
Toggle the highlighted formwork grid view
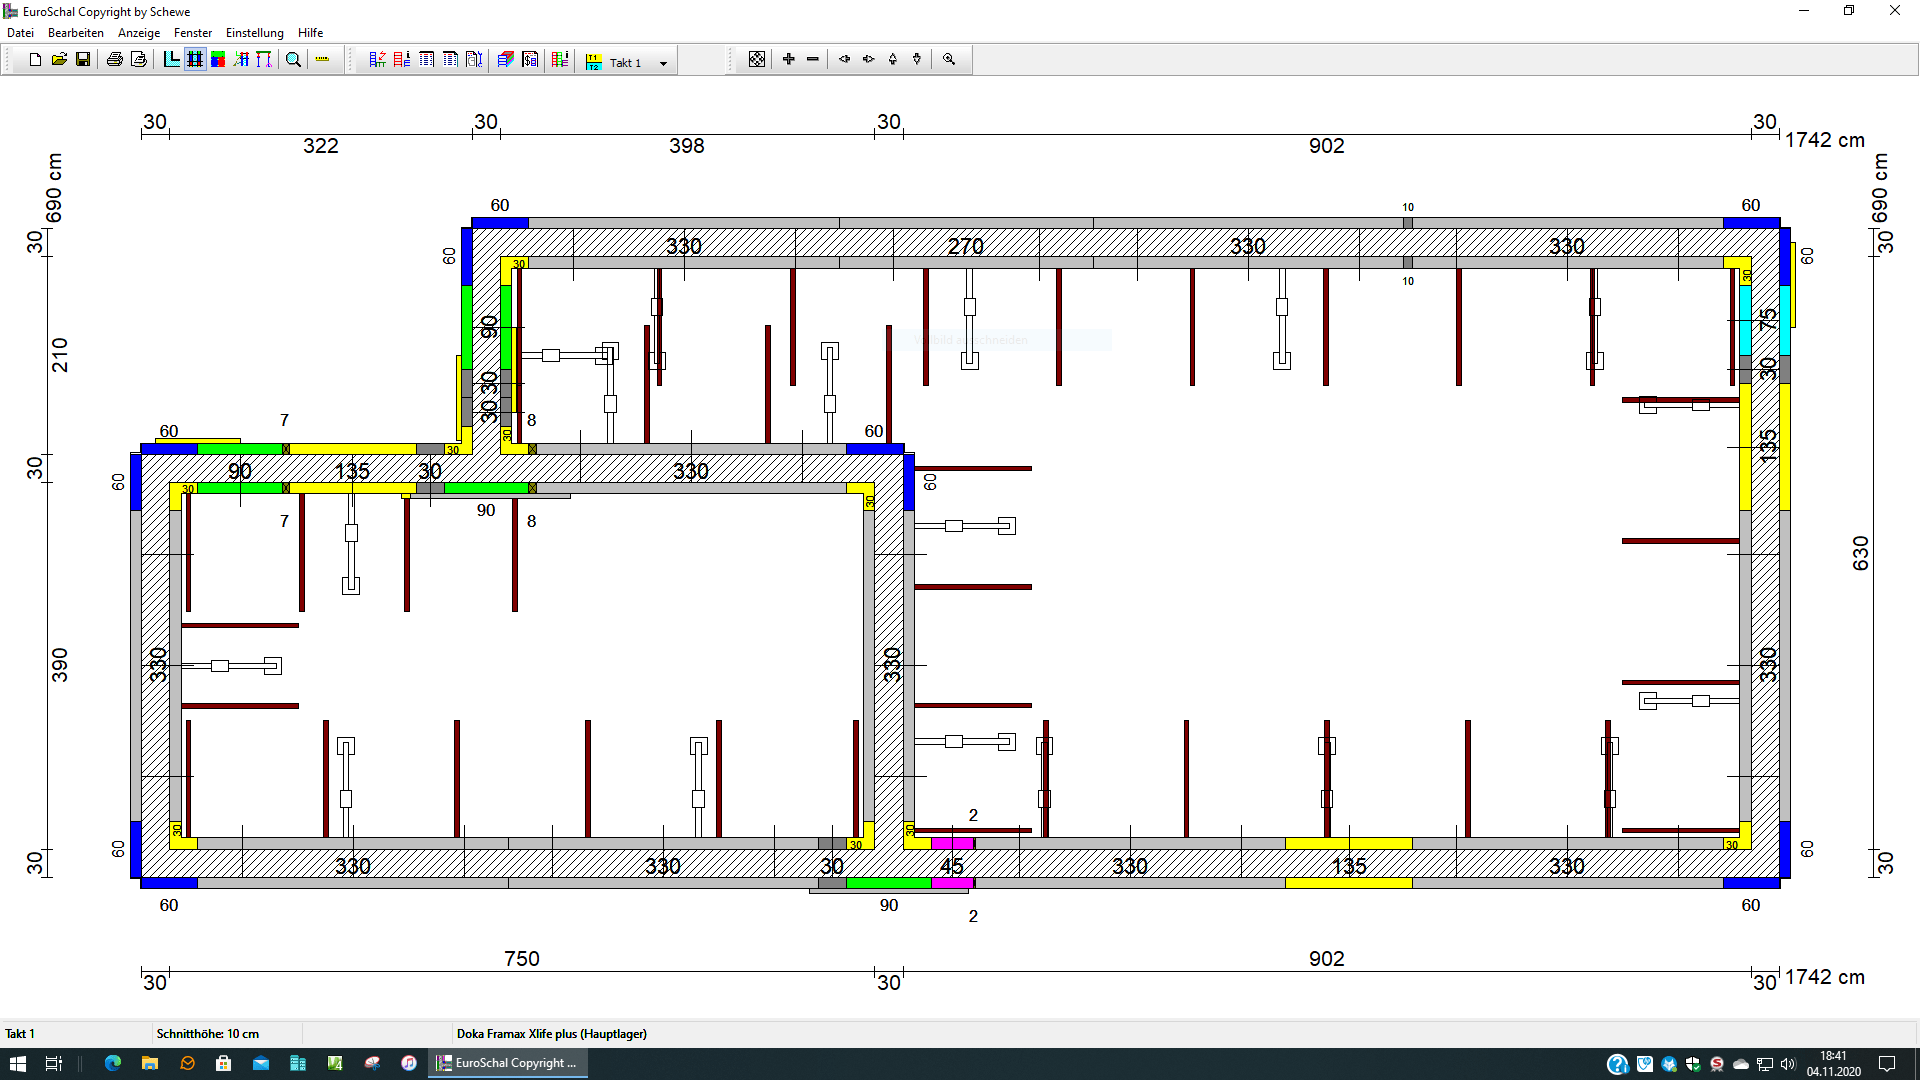tap(195, 60)
